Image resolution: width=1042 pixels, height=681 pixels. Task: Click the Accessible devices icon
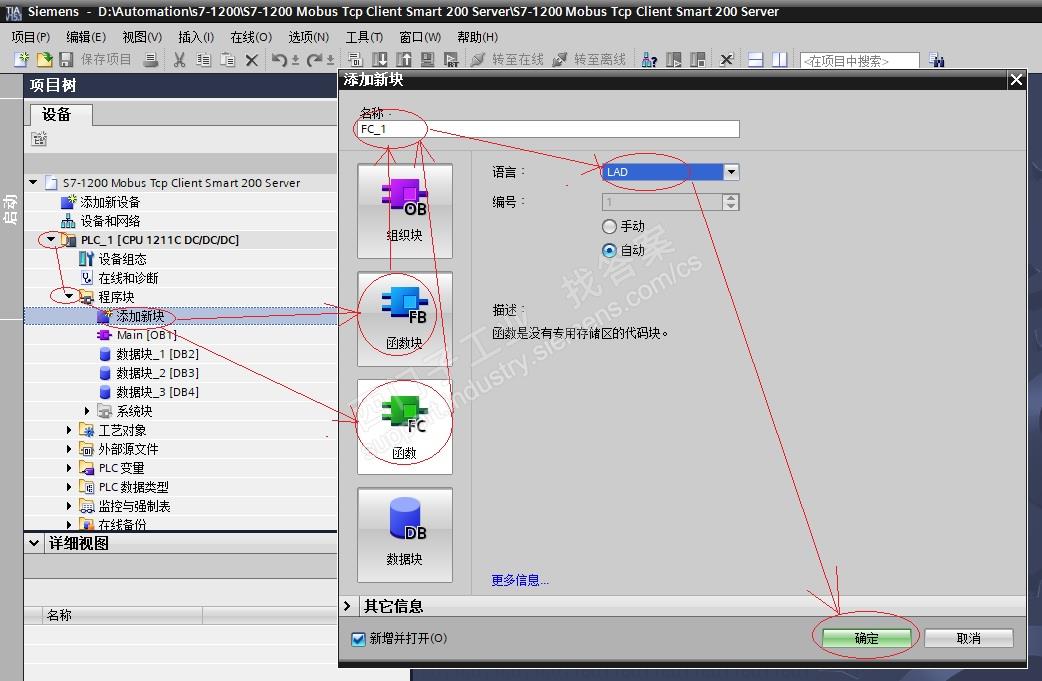(649, 60)
